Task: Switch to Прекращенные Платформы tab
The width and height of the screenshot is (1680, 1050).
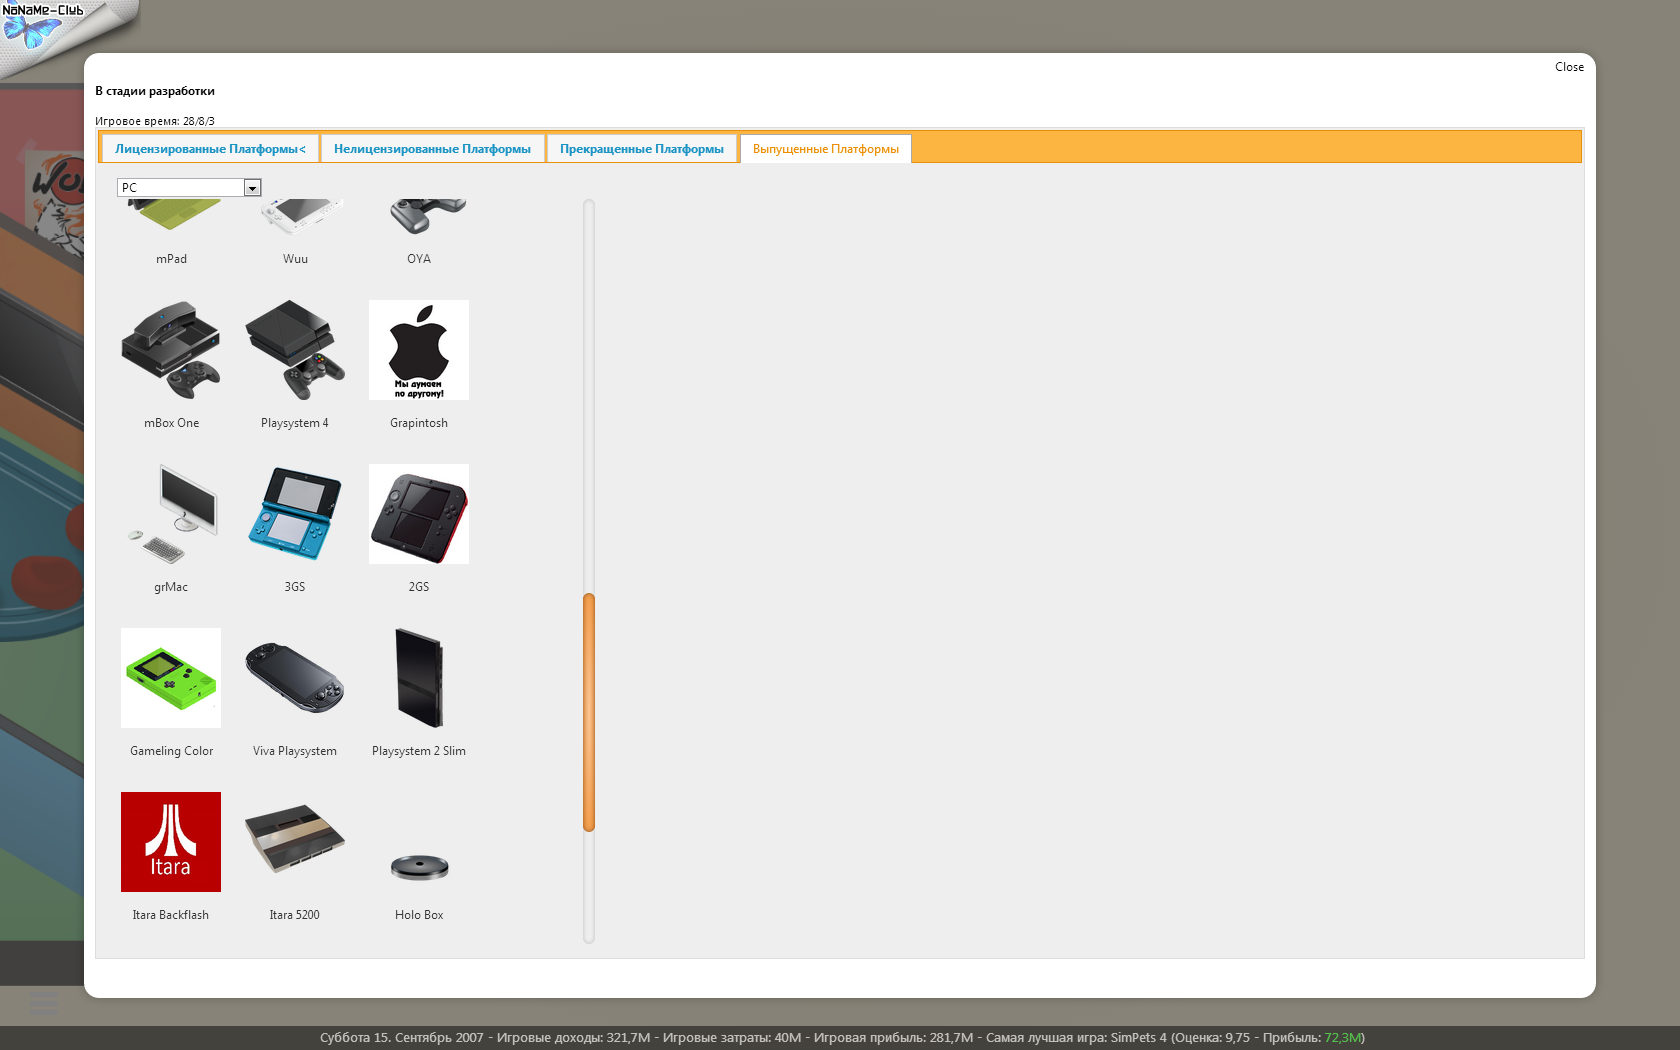Action: click(641, 149)
